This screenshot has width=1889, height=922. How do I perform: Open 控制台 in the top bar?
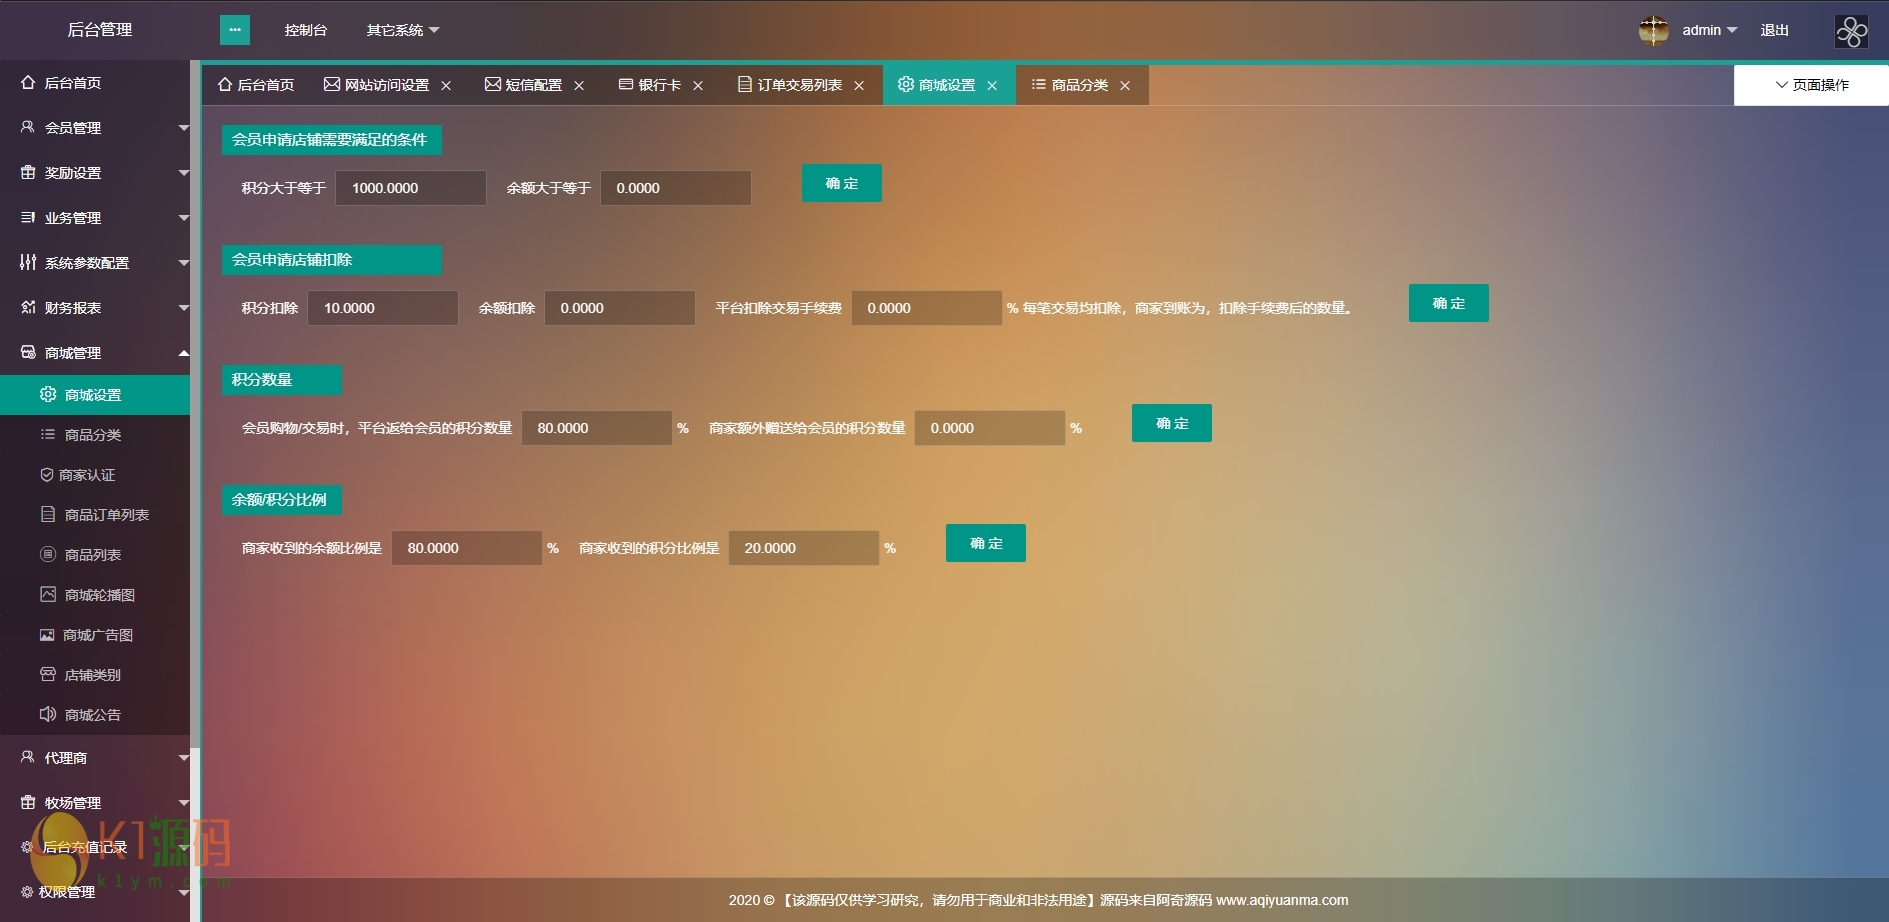(306, 30)
